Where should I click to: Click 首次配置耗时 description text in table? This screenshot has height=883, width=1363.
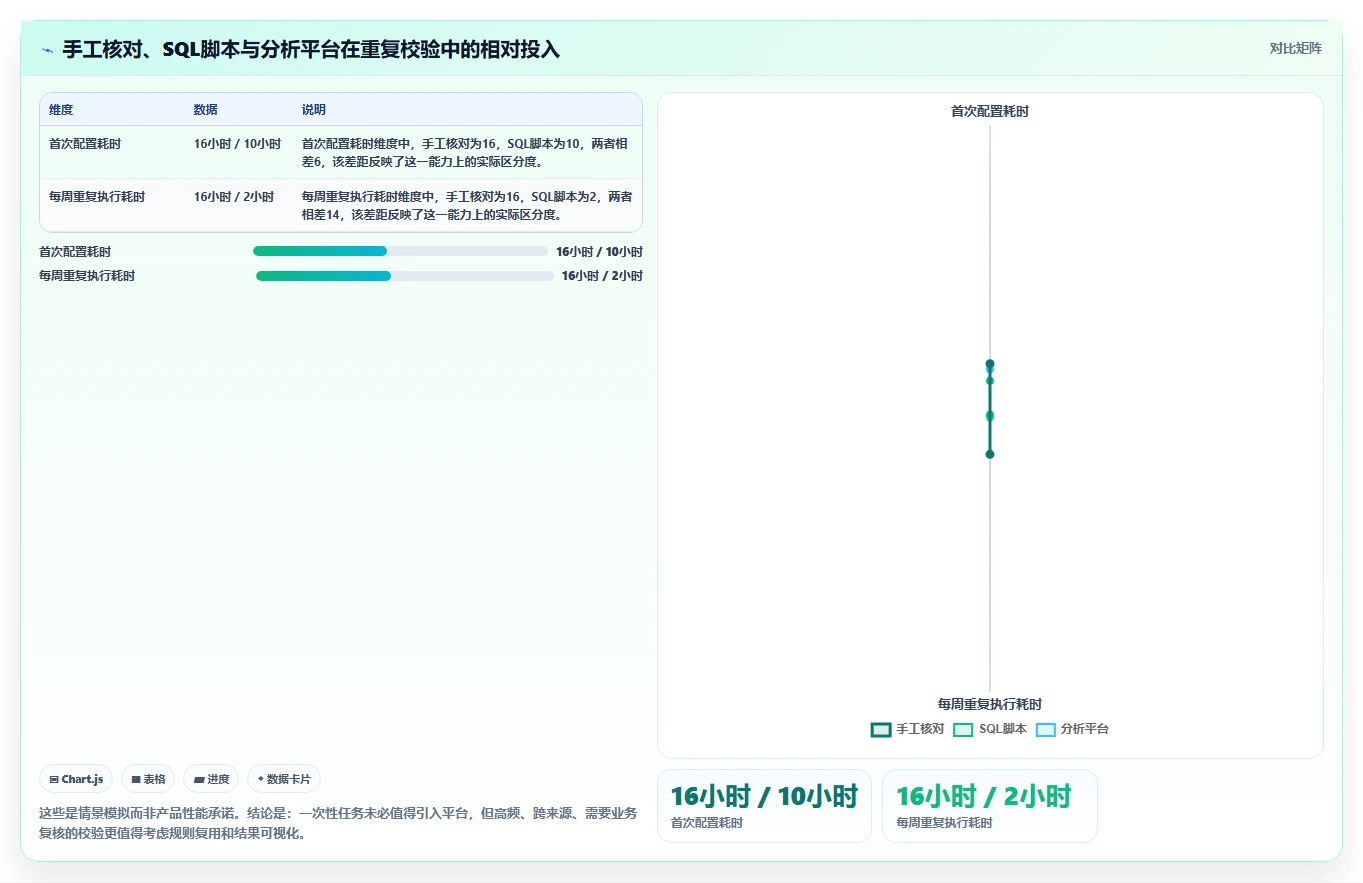pyautogui.click(x=465, y=152)
